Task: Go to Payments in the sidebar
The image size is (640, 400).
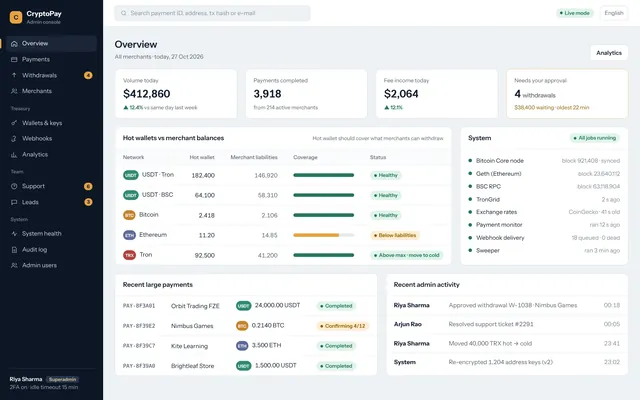Action: (x=51, y=60)
